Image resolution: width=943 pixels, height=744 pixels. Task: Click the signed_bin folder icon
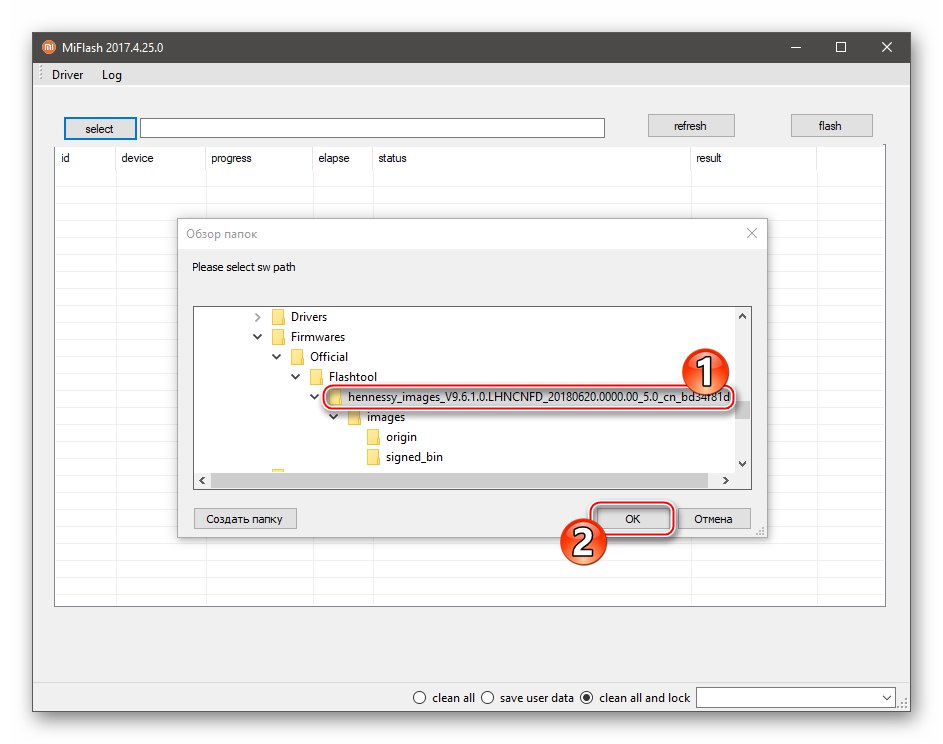coord(373,457)
